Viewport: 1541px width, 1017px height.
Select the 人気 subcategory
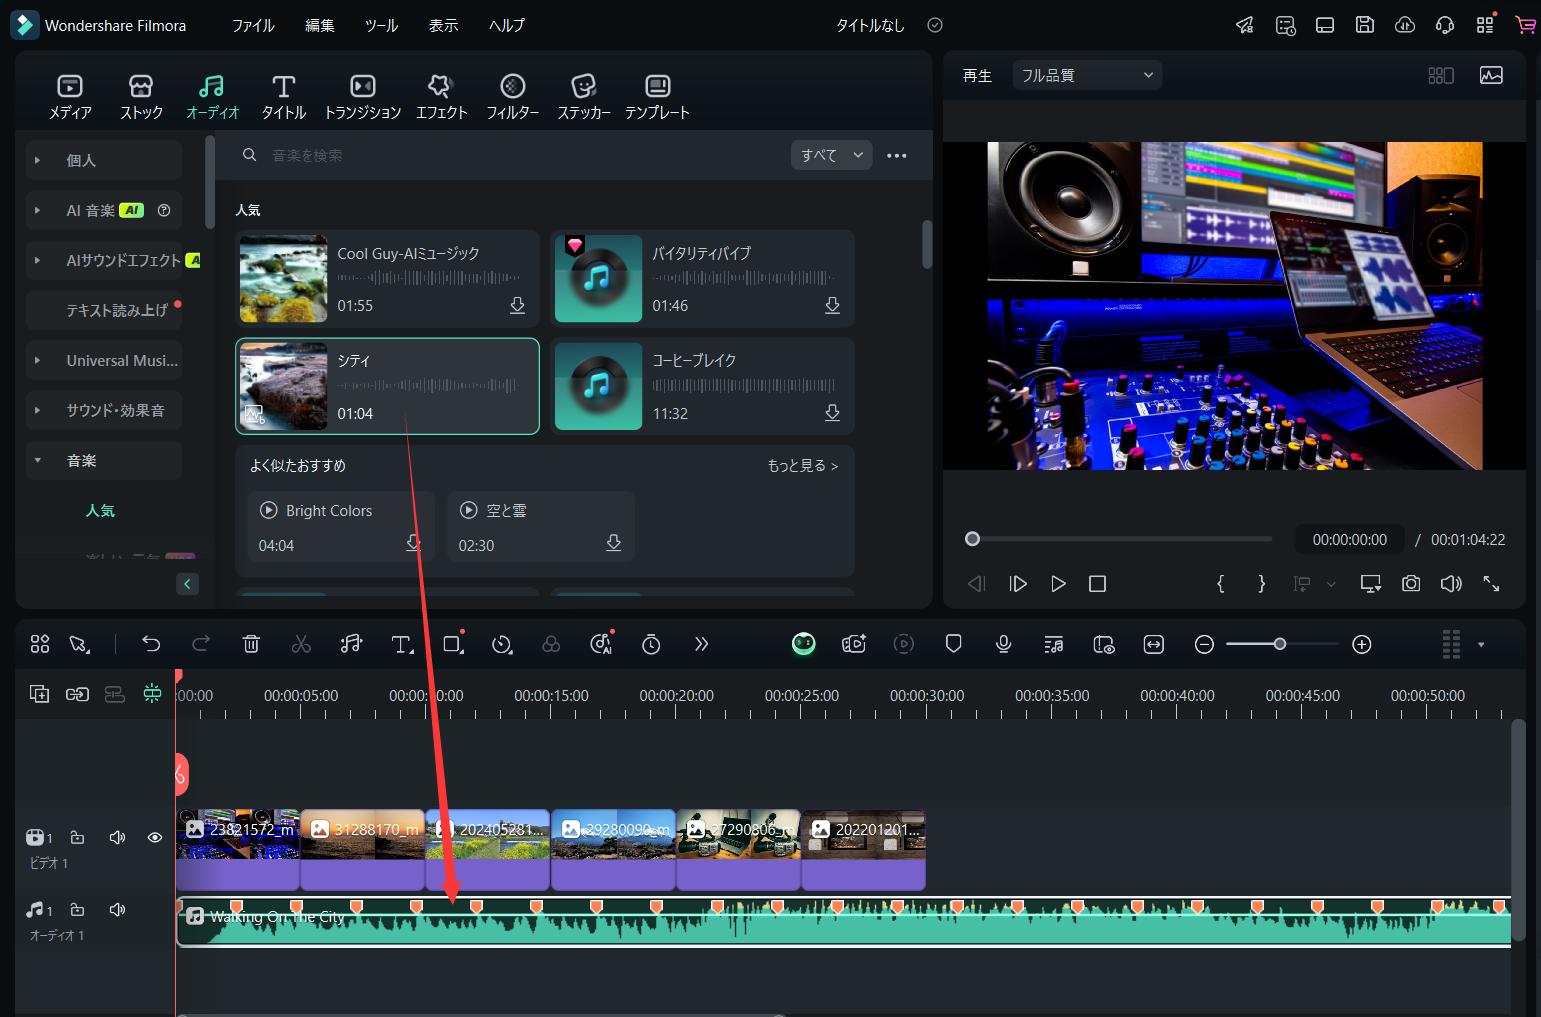tap(100, 510)
